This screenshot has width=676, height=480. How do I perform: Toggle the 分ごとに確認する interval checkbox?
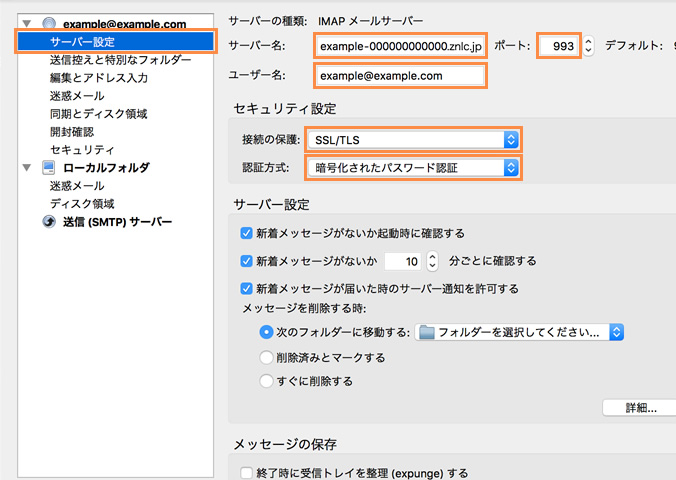(246, 261)
